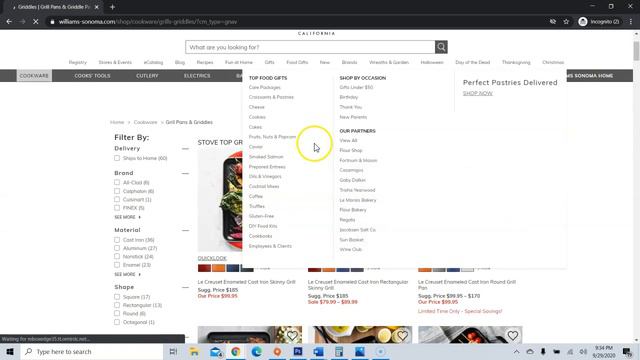Image resolution: width=640 pixels, height=360 pixels.
Task: Click the volume tray icon
Action: tap(583, 351)
